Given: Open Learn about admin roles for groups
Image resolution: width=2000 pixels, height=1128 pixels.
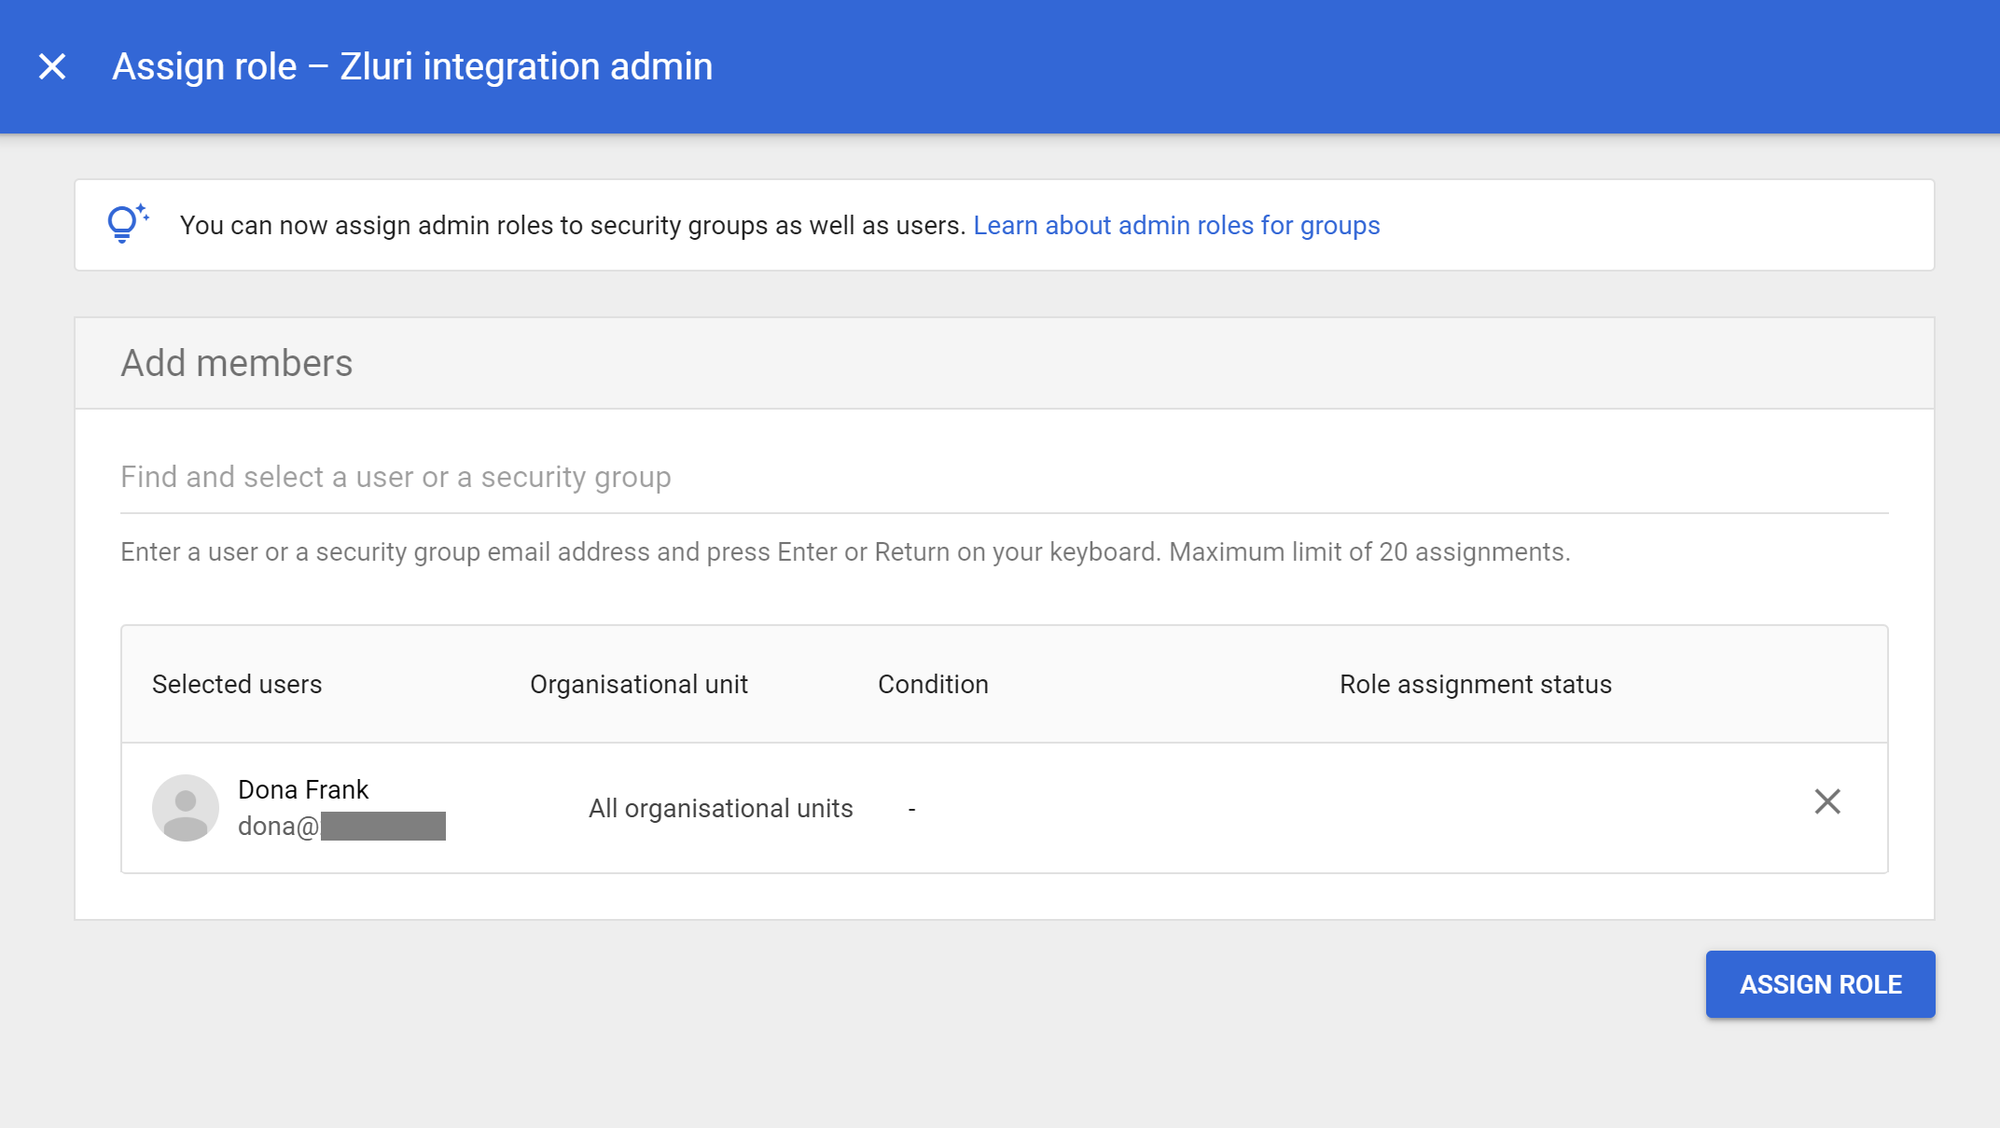Looking at the screenshot, I should [1176, 226].
